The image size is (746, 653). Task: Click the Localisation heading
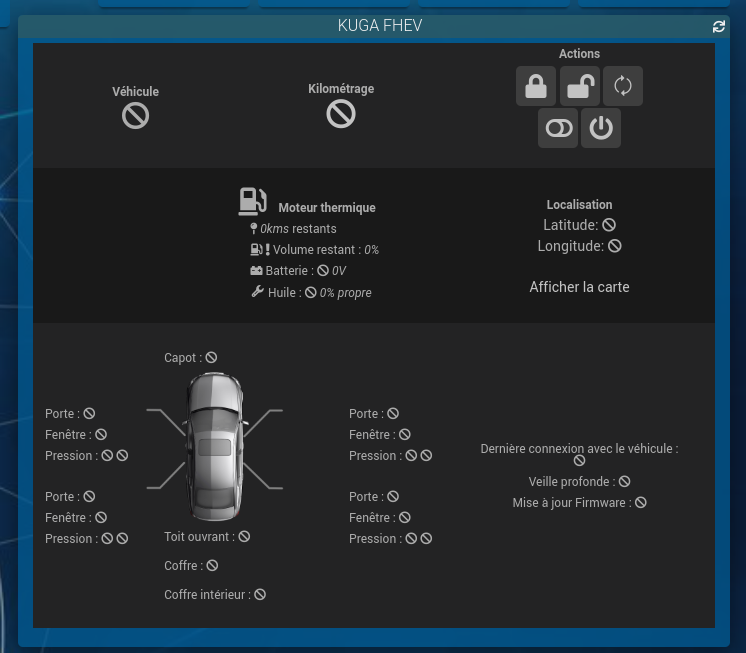coord(579,205)
